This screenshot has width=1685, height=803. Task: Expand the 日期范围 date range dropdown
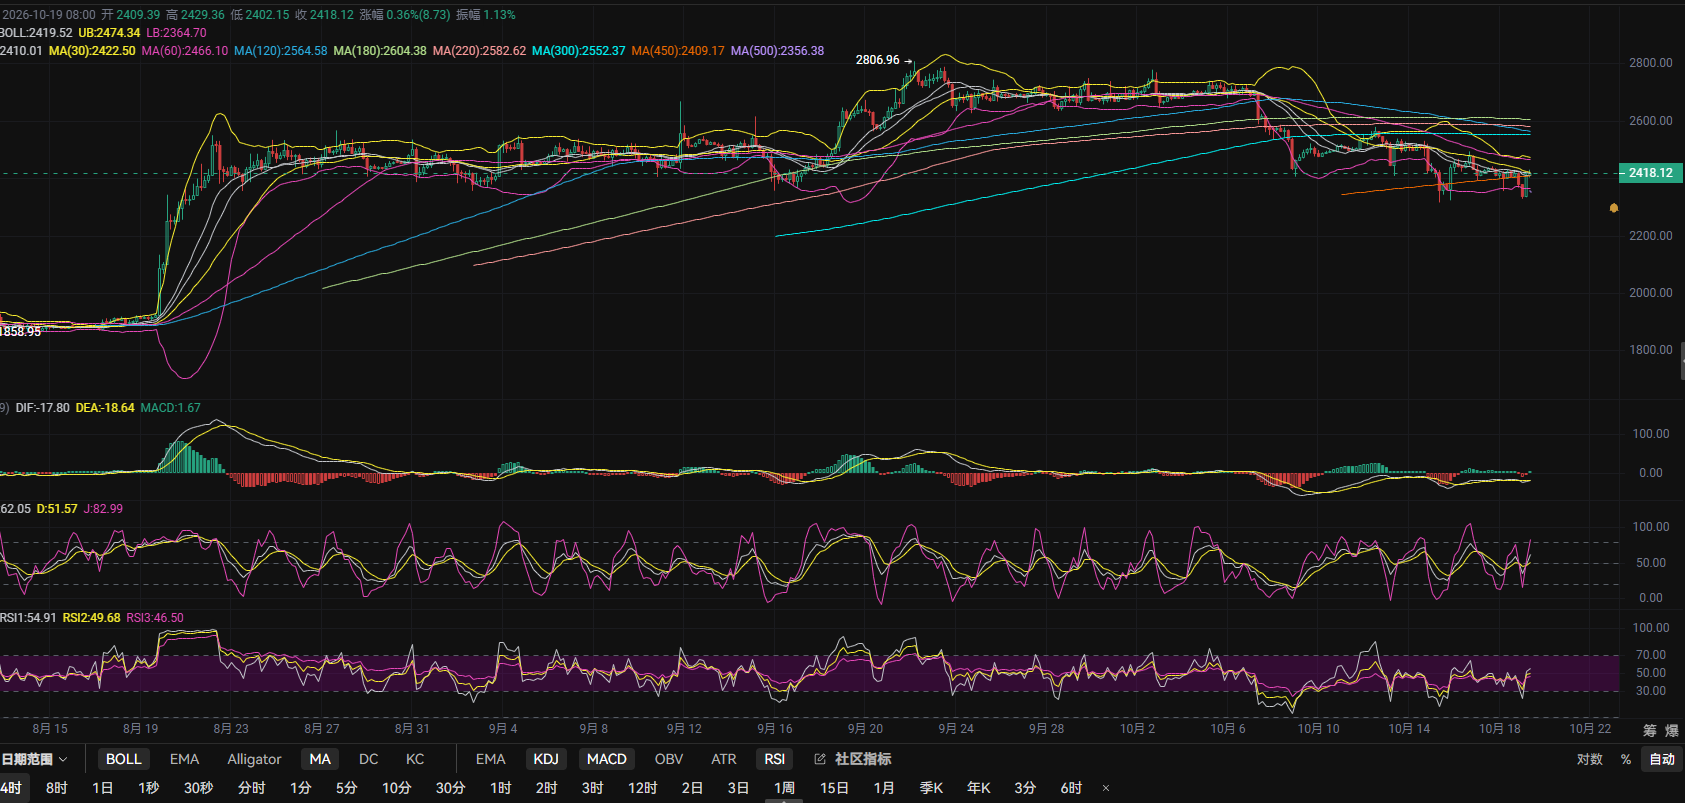34,759
